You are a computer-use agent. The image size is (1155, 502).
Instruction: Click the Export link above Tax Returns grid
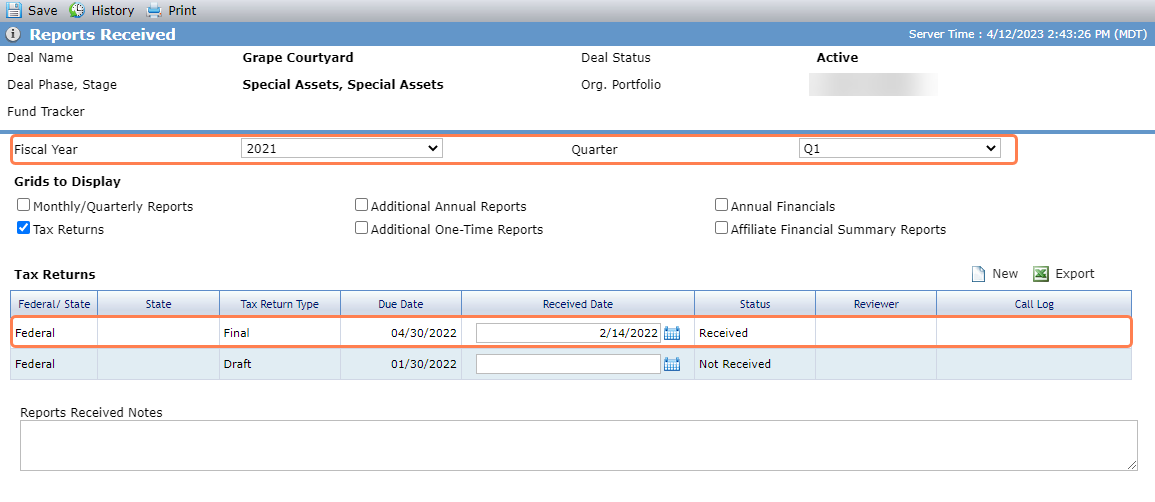pyautogui.click(x=1075, y=274)
